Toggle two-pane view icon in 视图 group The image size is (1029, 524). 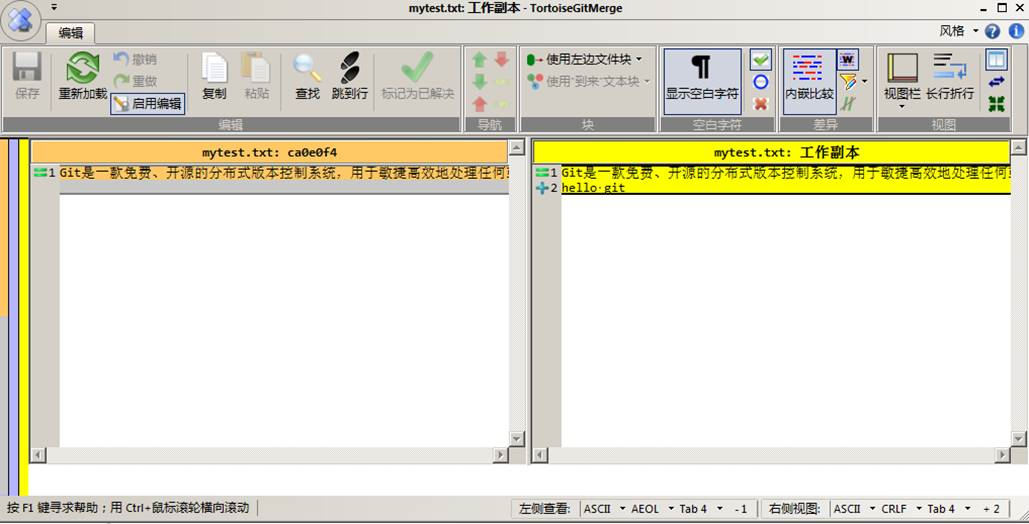click(x=996, y=60)
